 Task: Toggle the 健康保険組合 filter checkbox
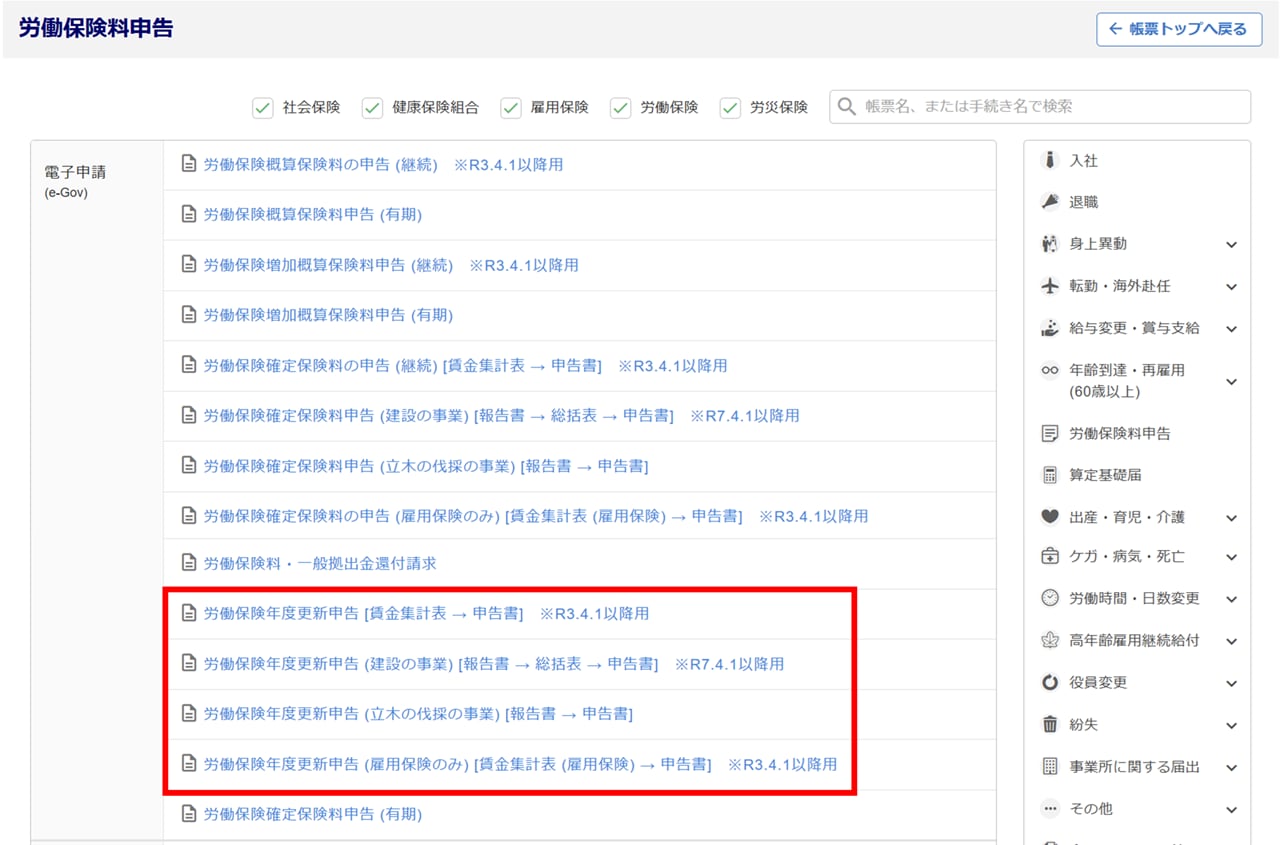pyautogui.click(x=373, y=108)
